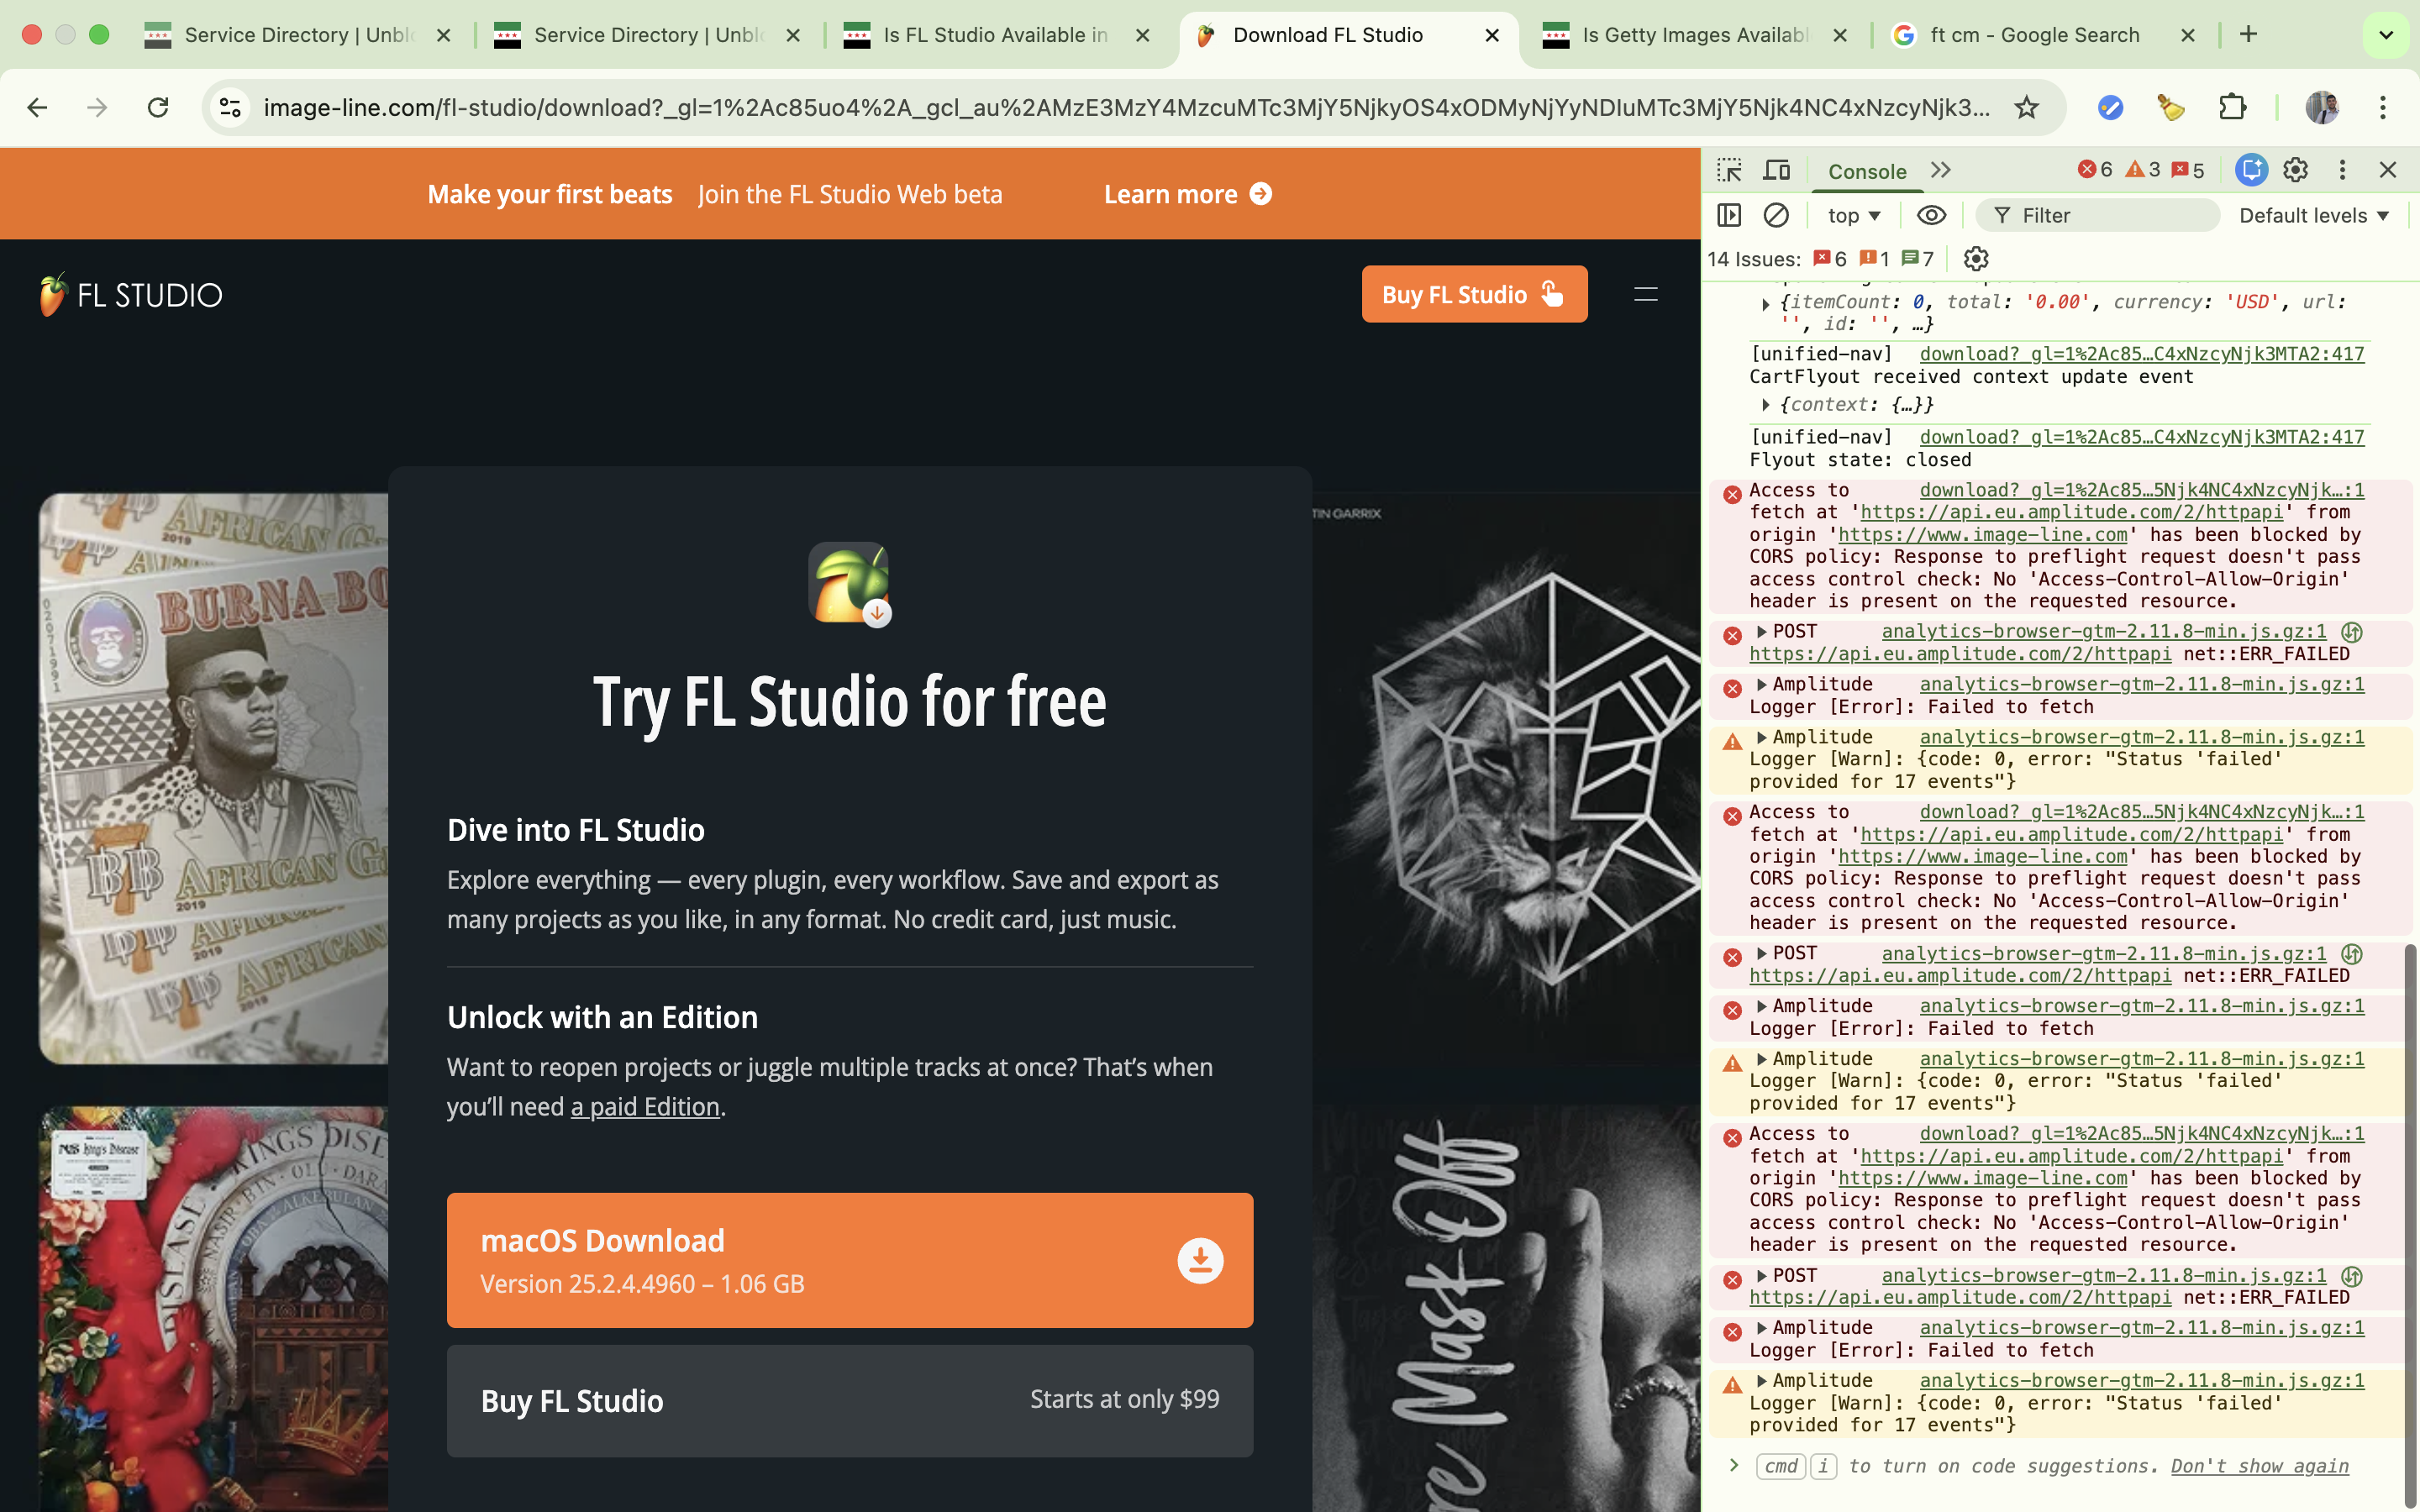Viewport: 2420px width, 1512px height.
Task: Bookmark this page with the star icon
Action: [x=2026, y=107]
